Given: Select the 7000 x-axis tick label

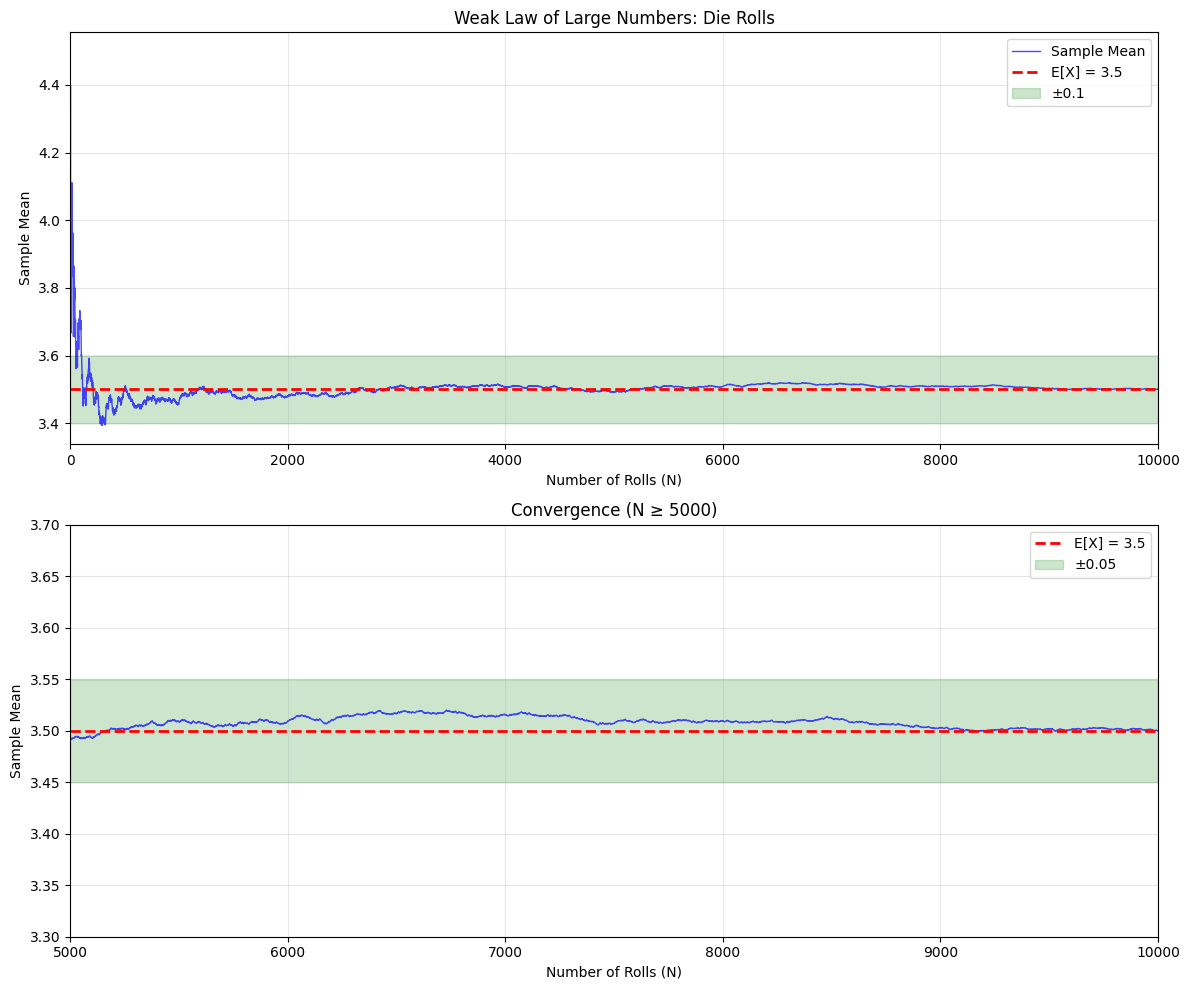Looking at the screenshot, I should (x=505, y=953).
